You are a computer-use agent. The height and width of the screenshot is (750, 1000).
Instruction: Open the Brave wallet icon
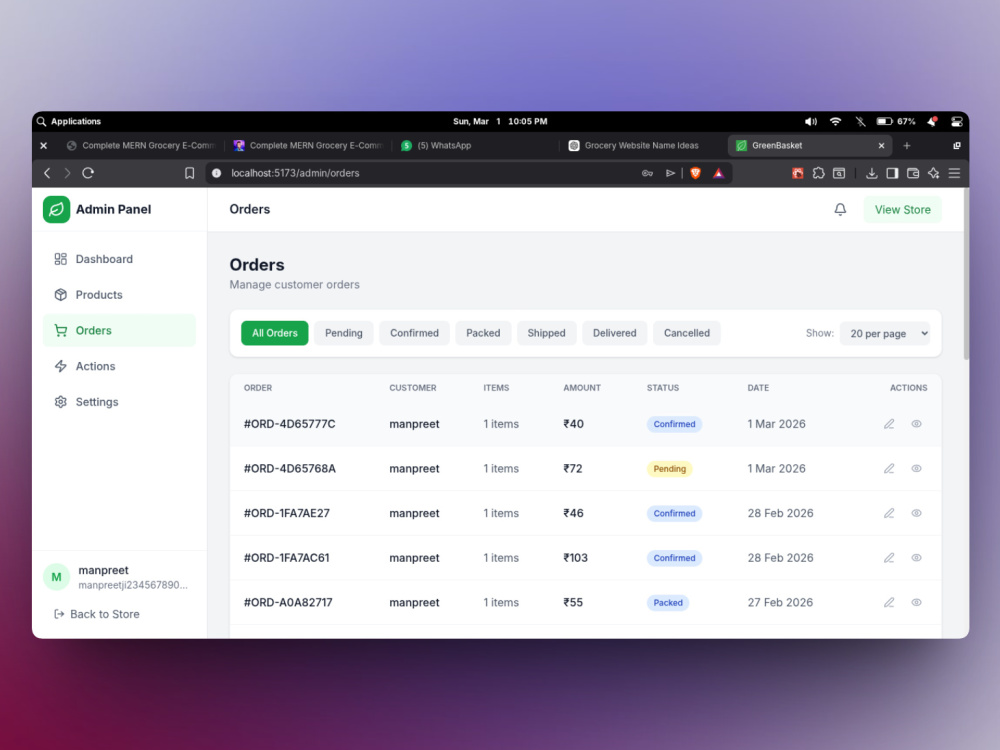click(913, 173)
